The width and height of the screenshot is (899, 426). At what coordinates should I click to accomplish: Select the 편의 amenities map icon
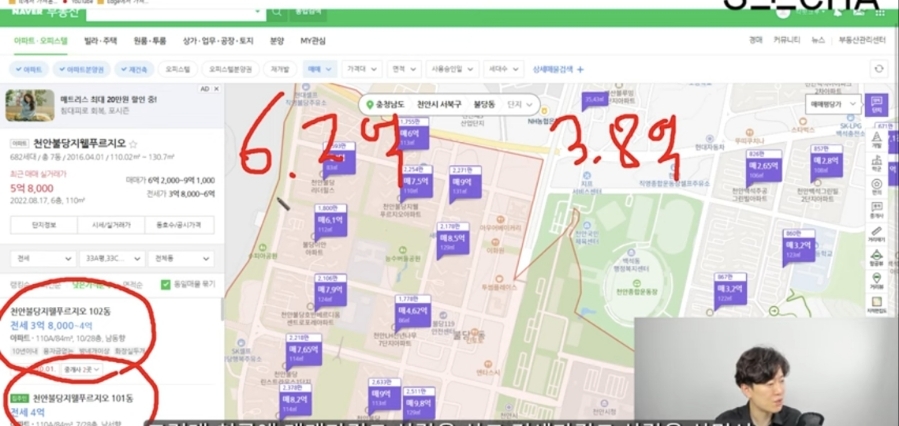[876, 187]
